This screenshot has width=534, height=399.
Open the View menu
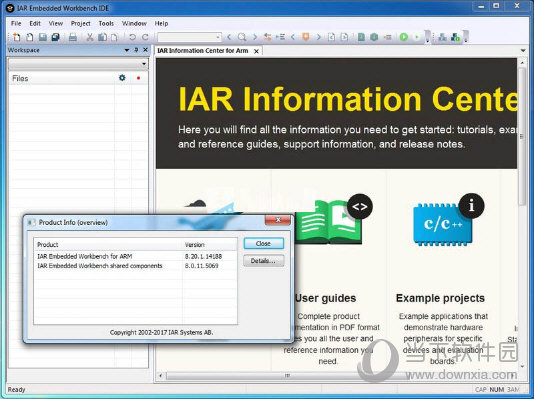56,23
